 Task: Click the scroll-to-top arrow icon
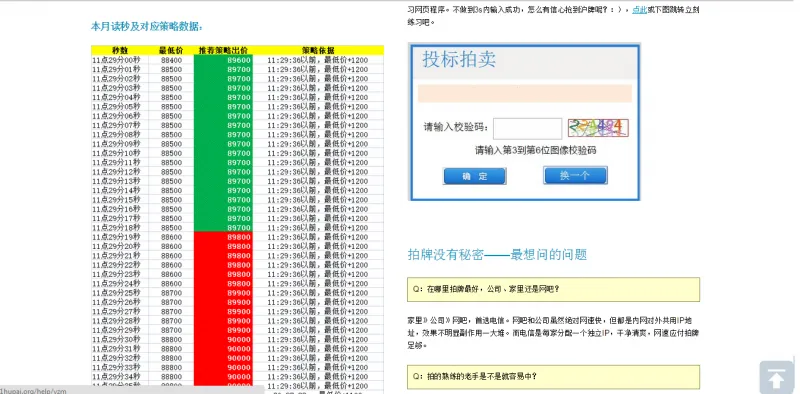[x=776, y=377]
